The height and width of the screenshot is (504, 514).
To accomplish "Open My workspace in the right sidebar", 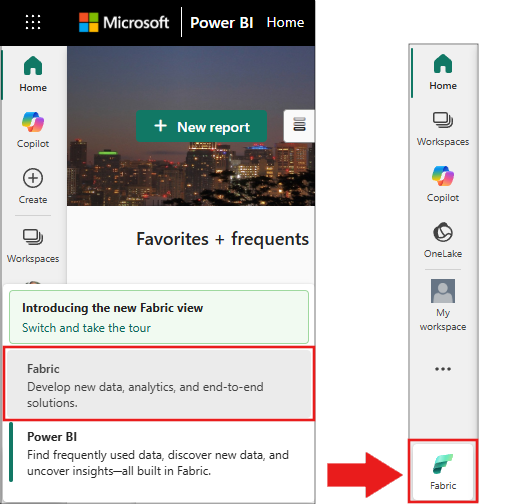I will click(443, 305).
